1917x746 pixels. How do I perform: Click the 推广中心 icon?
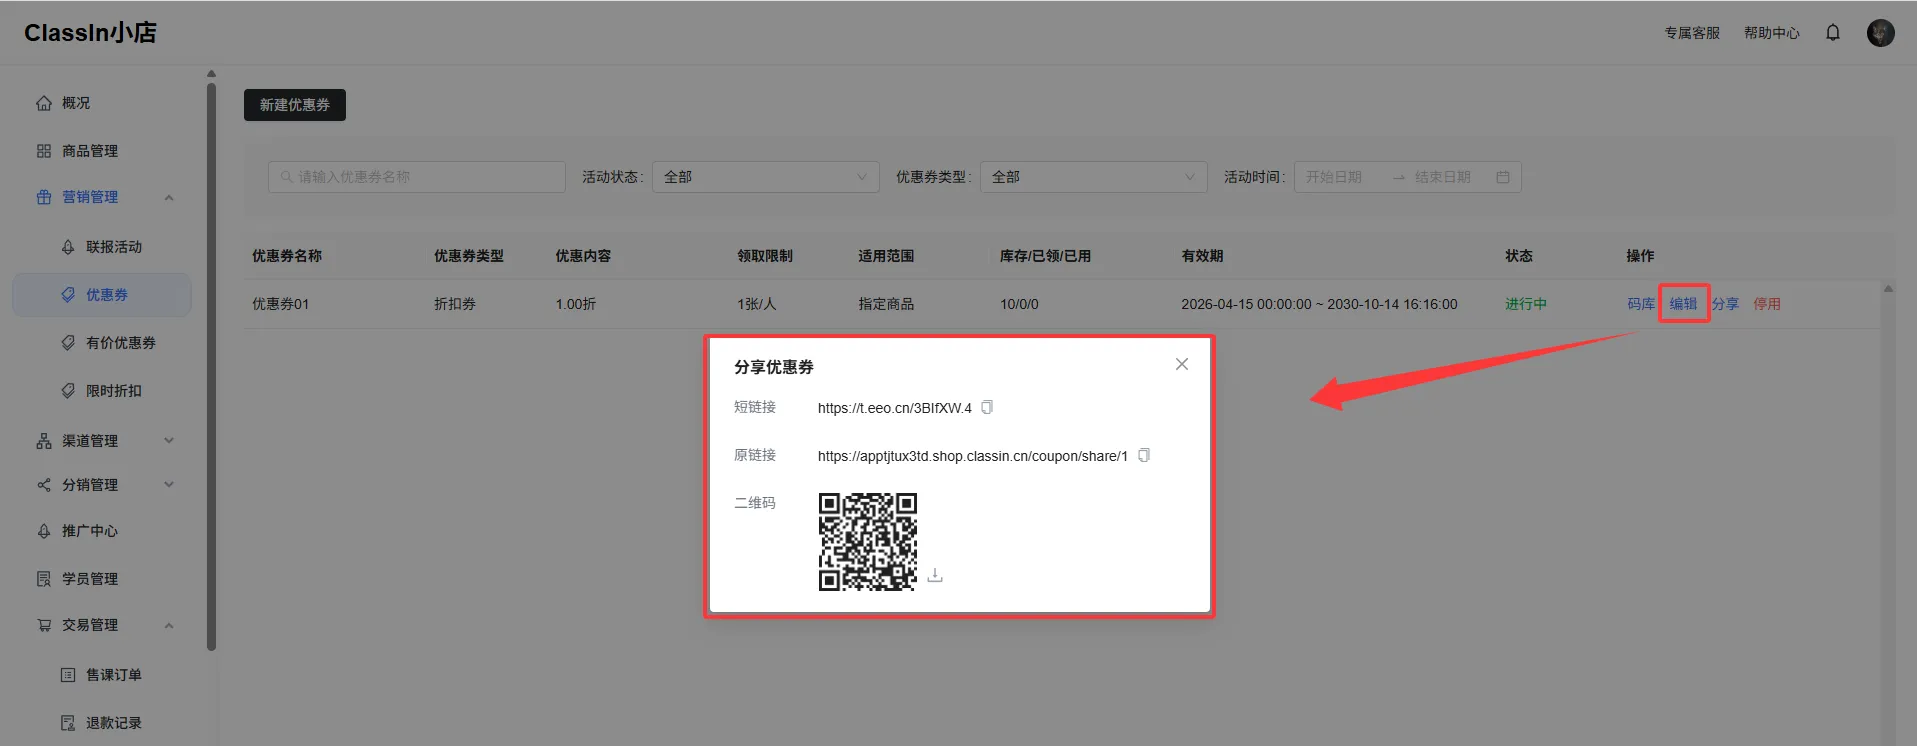pos(44,531)
